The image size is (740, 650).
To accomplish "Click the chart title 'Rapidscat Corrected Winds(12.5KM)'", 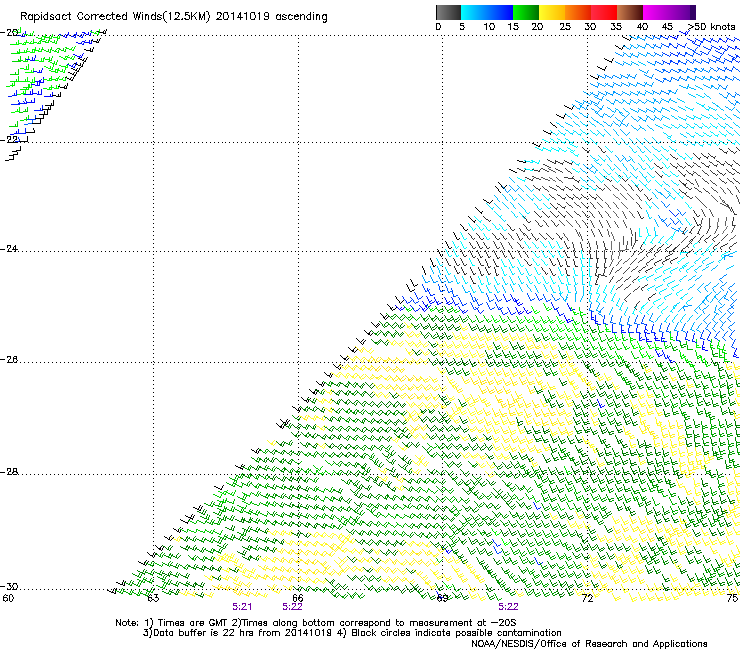I will (115, 17).
